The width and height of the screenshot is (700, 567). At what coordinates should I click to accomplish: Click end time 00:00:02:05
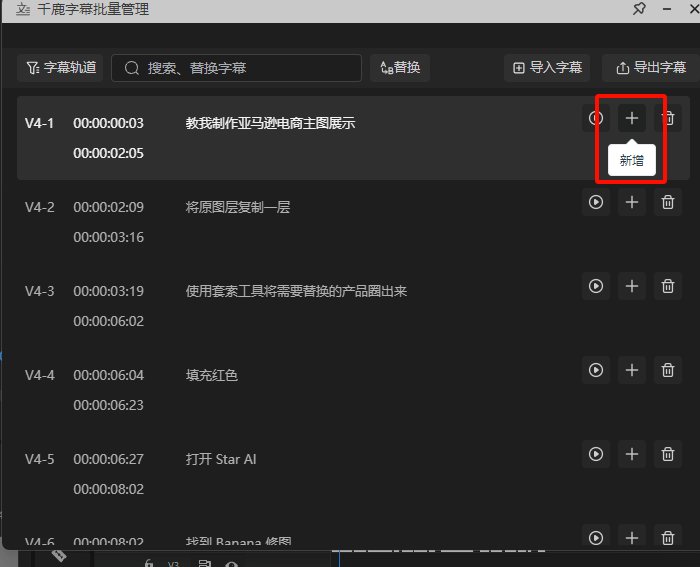click(x=108, y=153)
